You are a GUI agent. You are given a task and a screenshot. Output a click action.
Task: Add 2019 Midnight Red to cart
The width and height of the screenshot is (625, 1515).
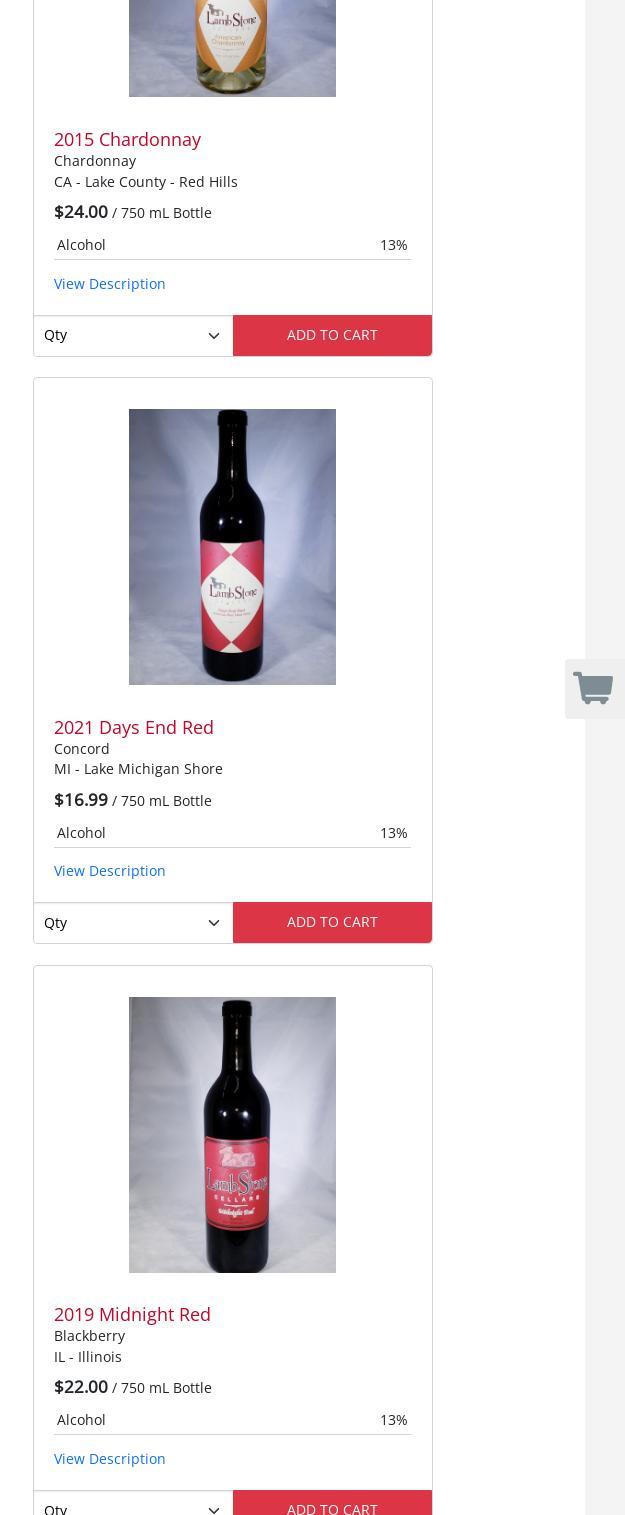(332, 1505)
